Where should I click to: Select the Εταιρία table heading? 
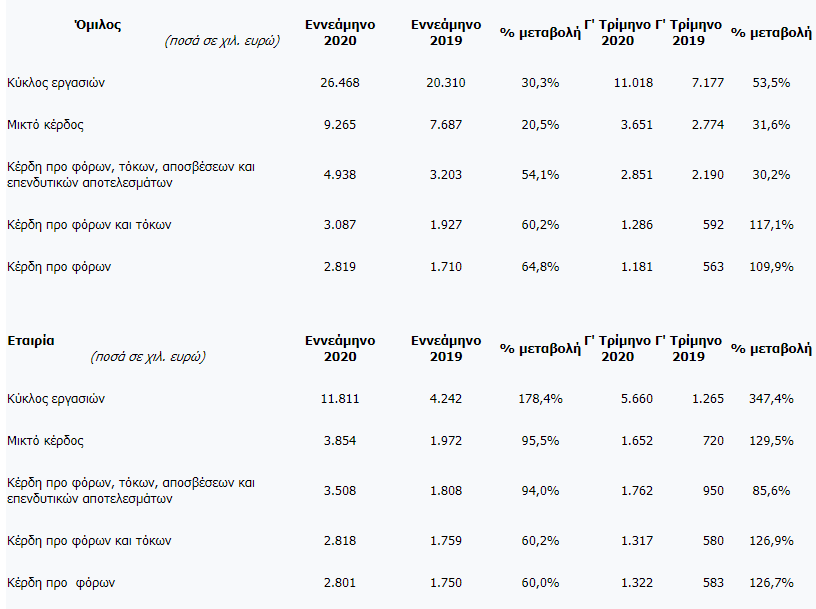[31, 340]
